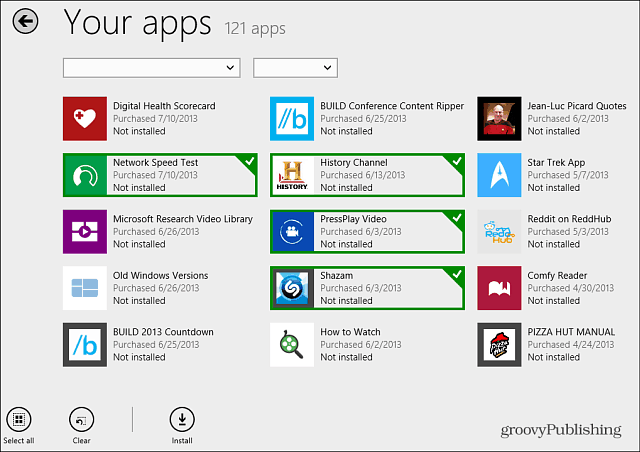This screenshot has width=640, height=452.
Task: Click the BUILD Conference Content Ripper icon
Action: 292,118
